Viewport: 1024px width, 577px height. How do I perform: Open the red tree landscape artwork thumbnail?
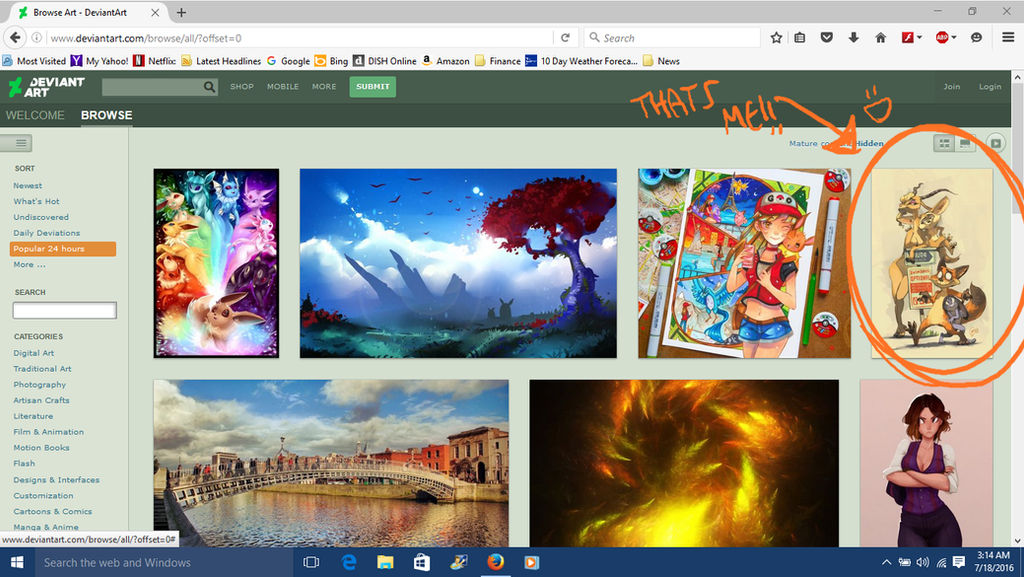point(458,263)
